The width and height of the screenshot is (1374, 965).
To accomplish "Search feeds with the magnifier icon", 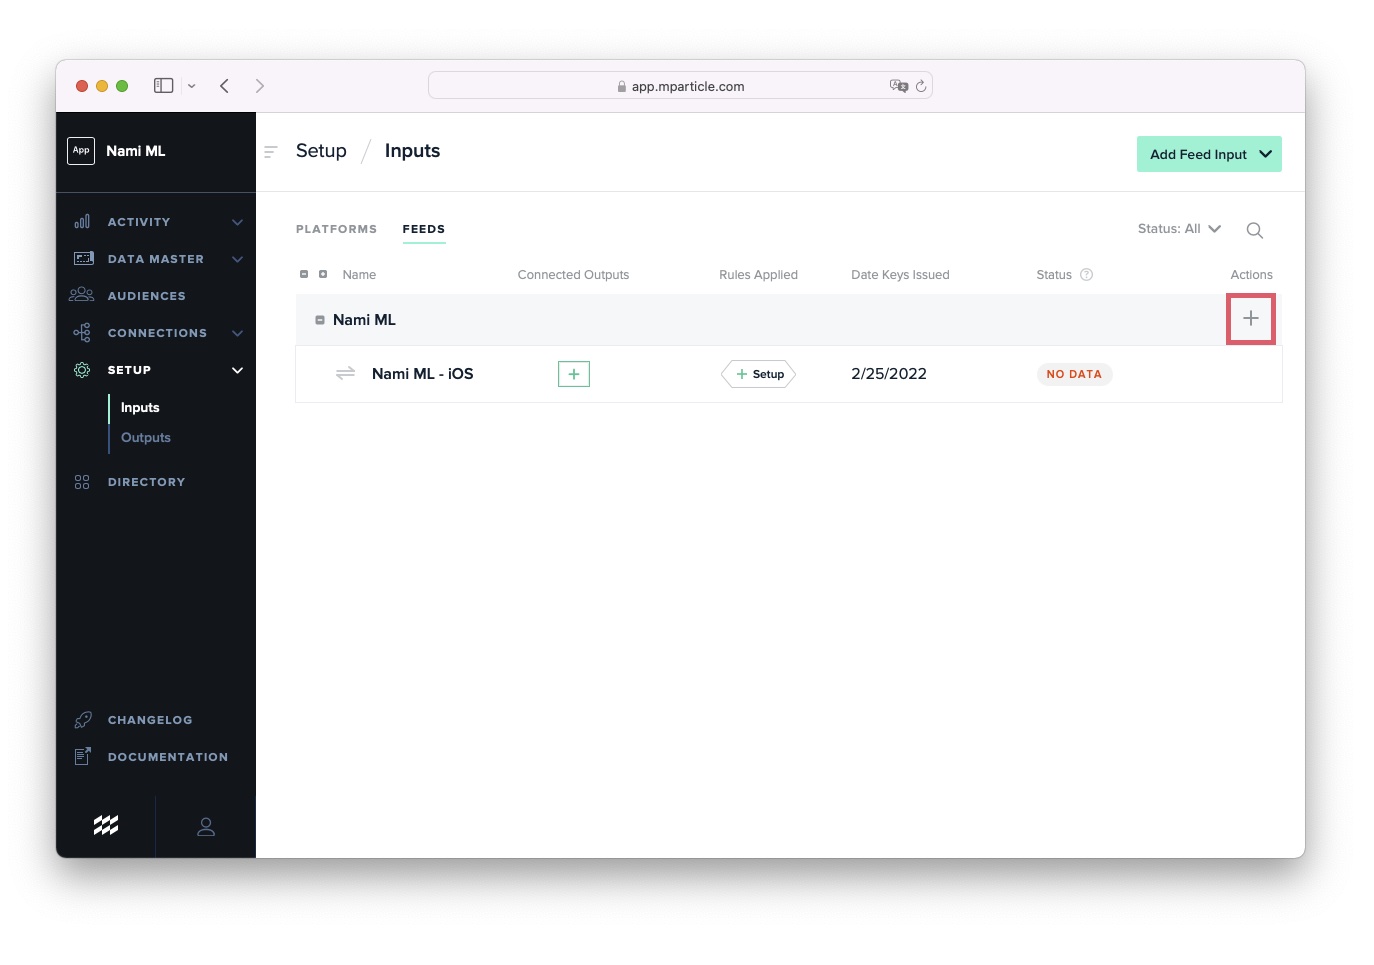I will tap(1255, 230).
